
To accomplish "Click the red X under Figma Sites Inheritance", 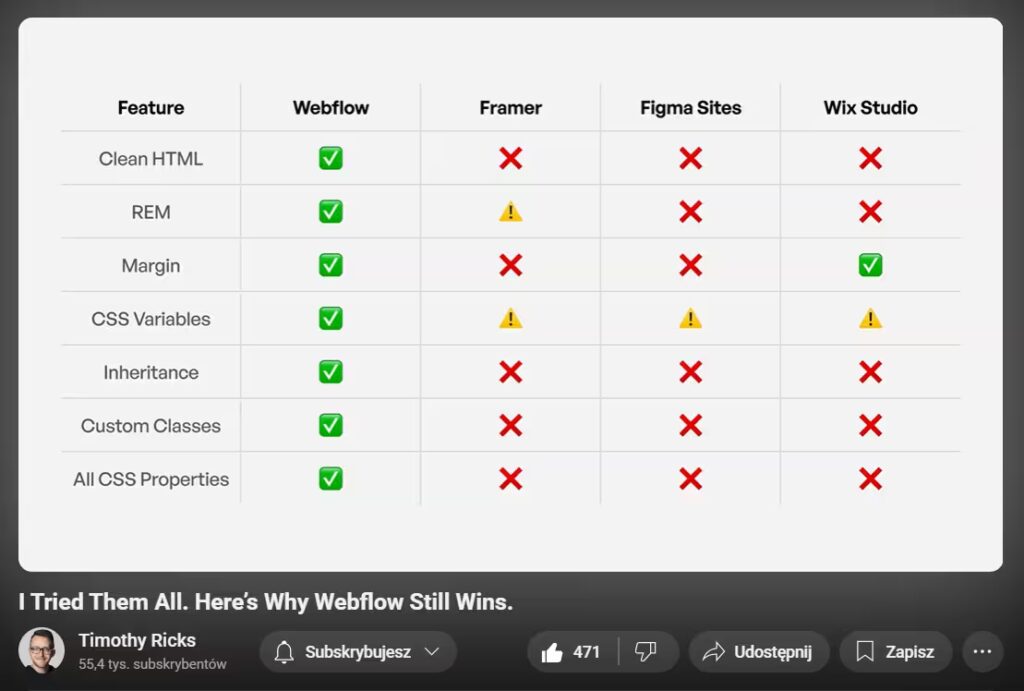I will click(x=690, y=372).
